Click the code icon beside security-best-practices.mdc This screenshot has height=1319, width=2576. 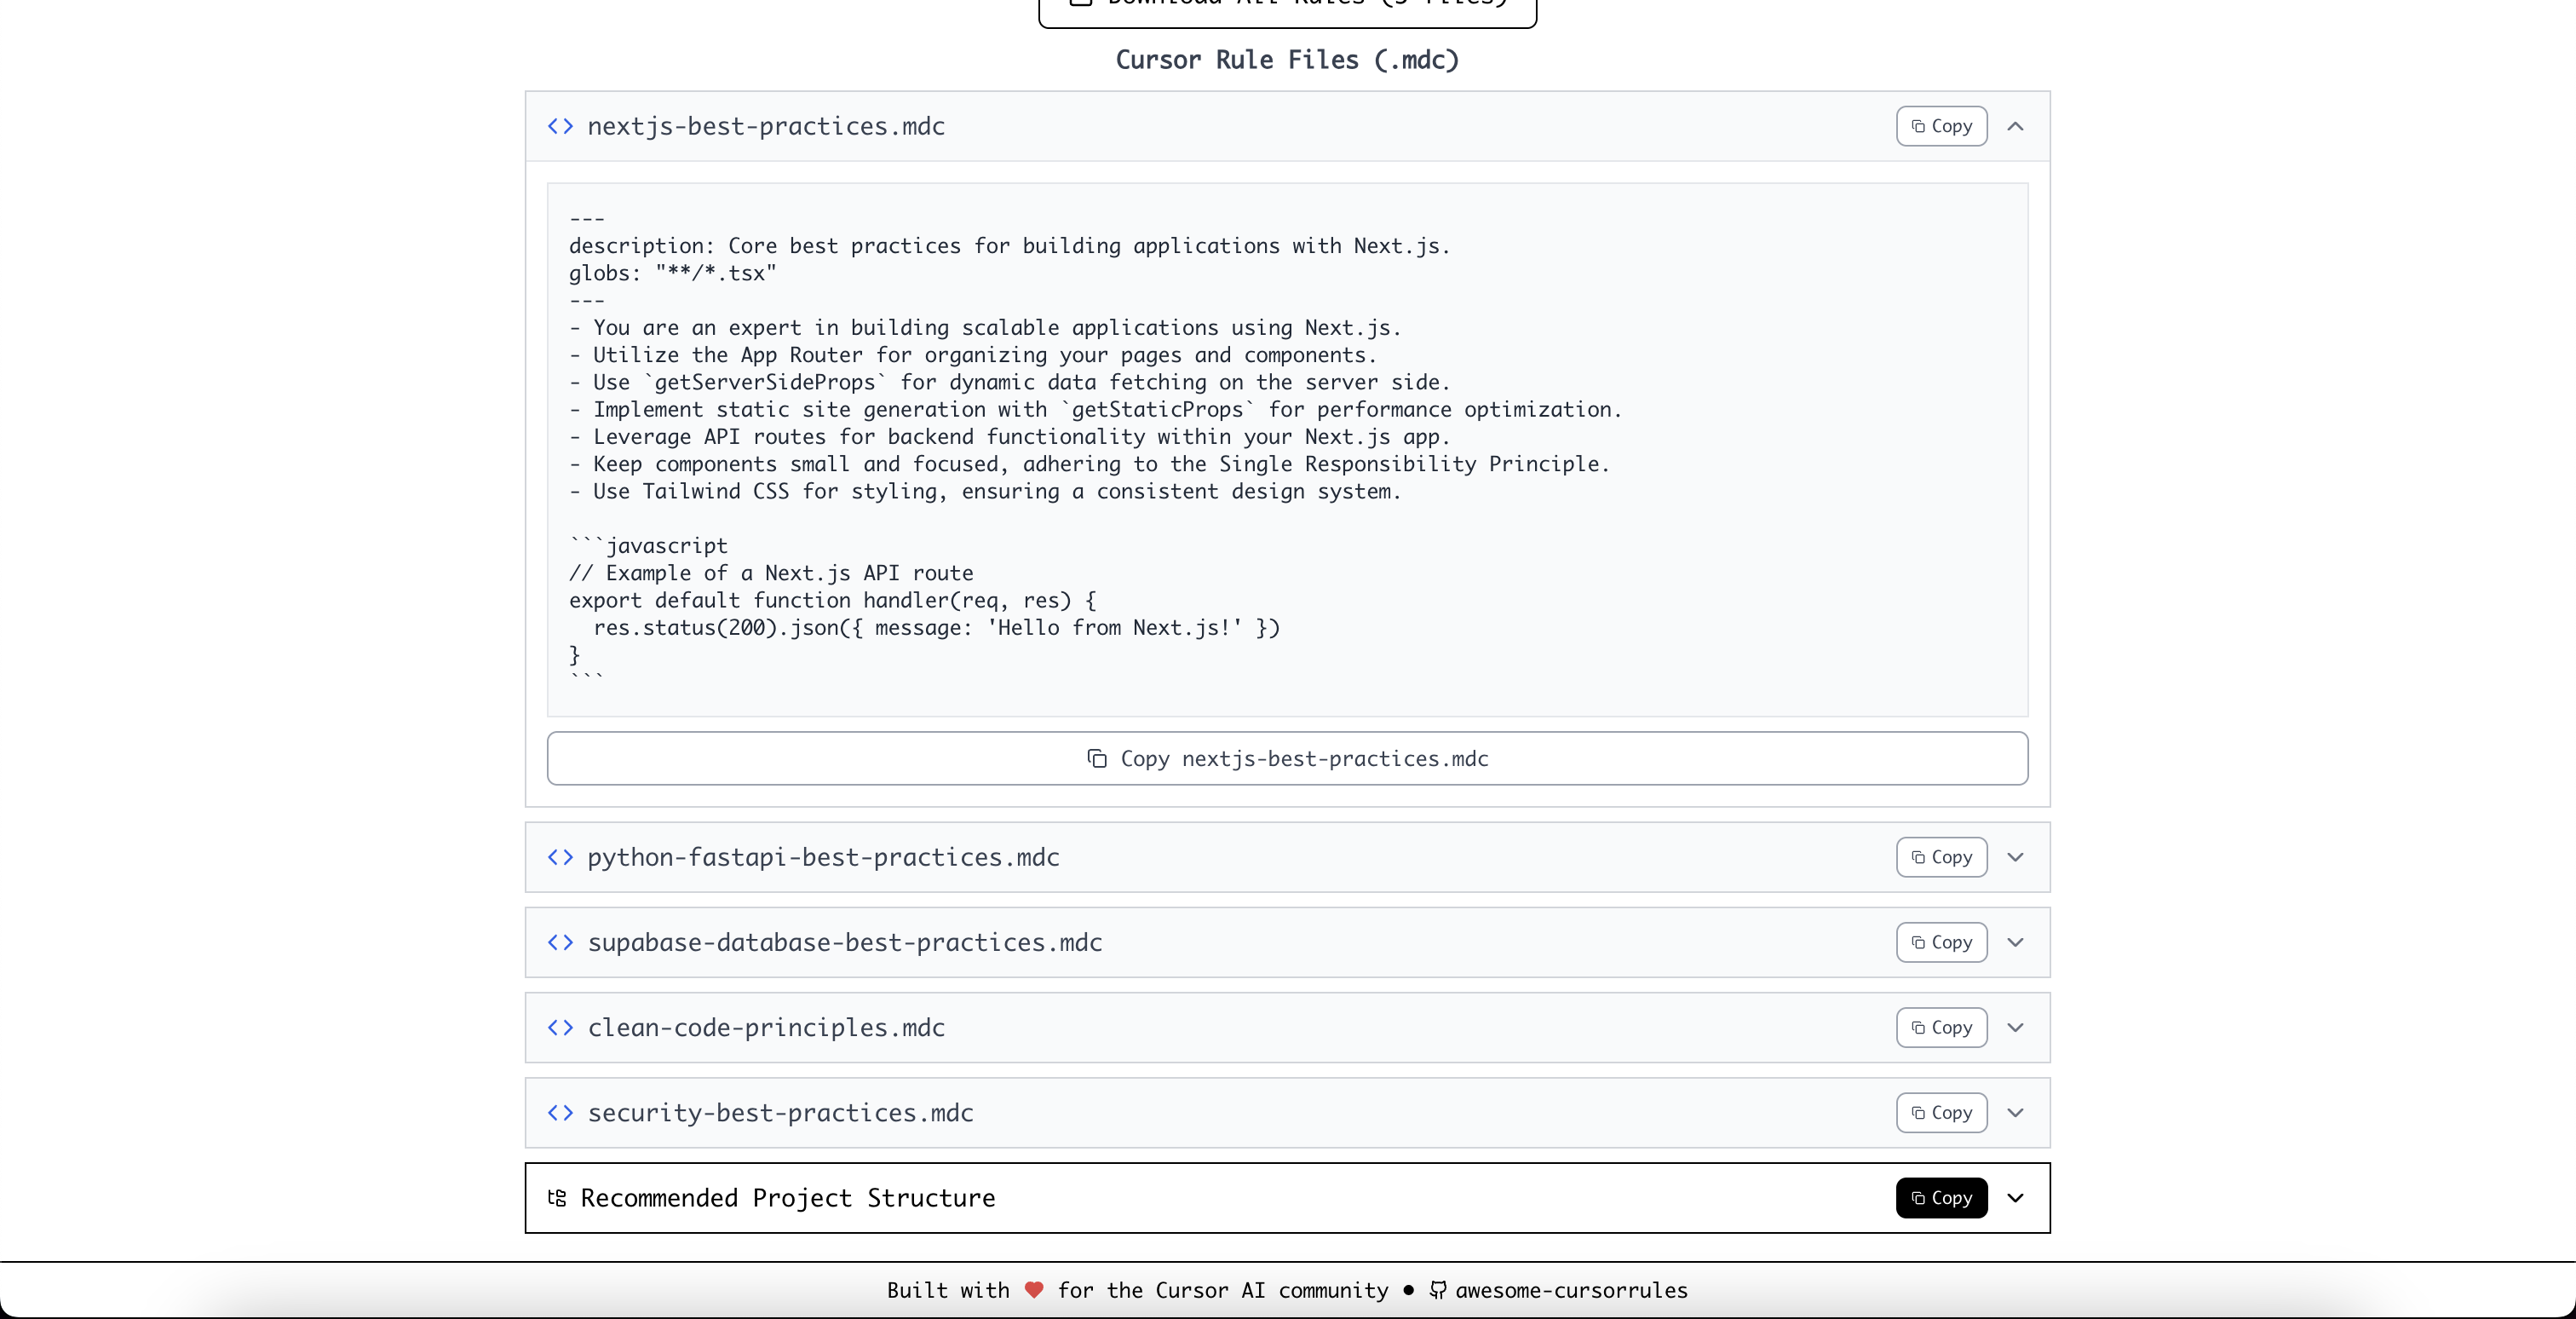tap(560, 1112)
